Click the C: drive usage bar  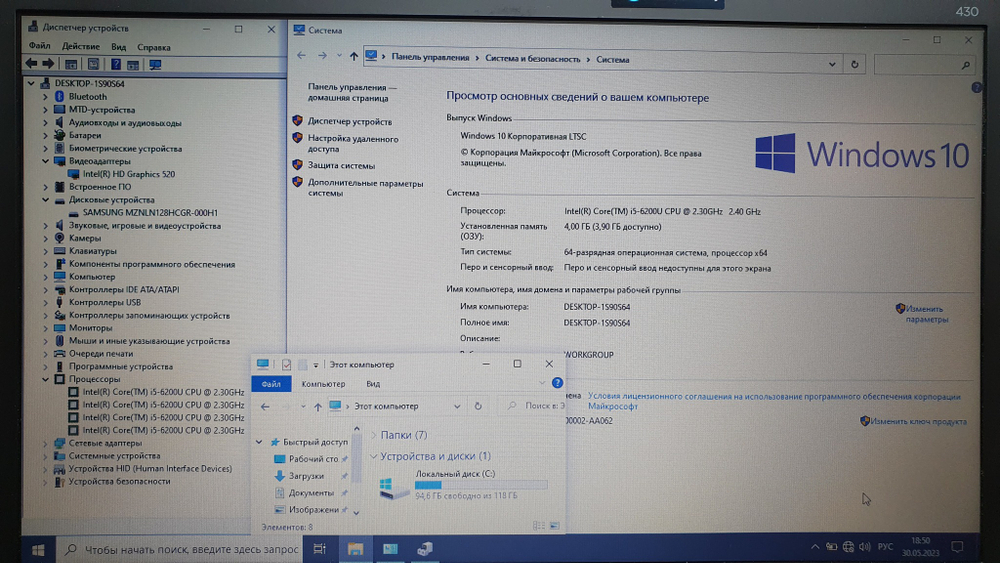(x=481, y=485)
